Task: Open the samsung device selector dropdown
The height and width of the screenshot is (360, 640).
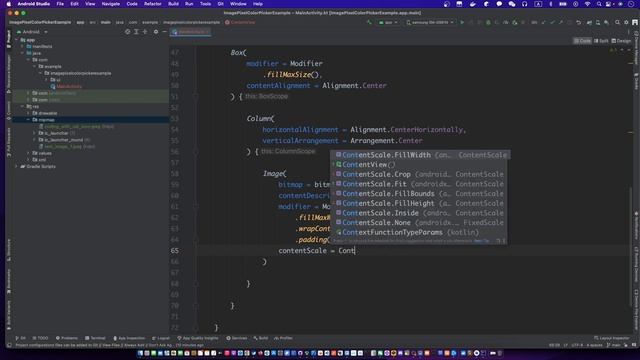Action: pos(430,22)
